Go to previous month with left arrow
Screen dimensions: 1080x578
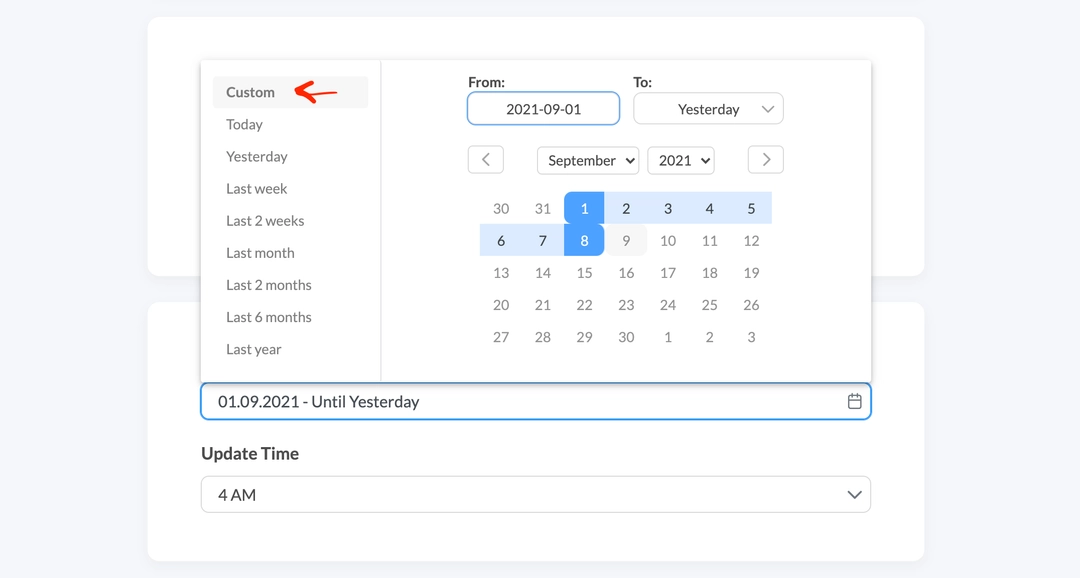point(486,160)
